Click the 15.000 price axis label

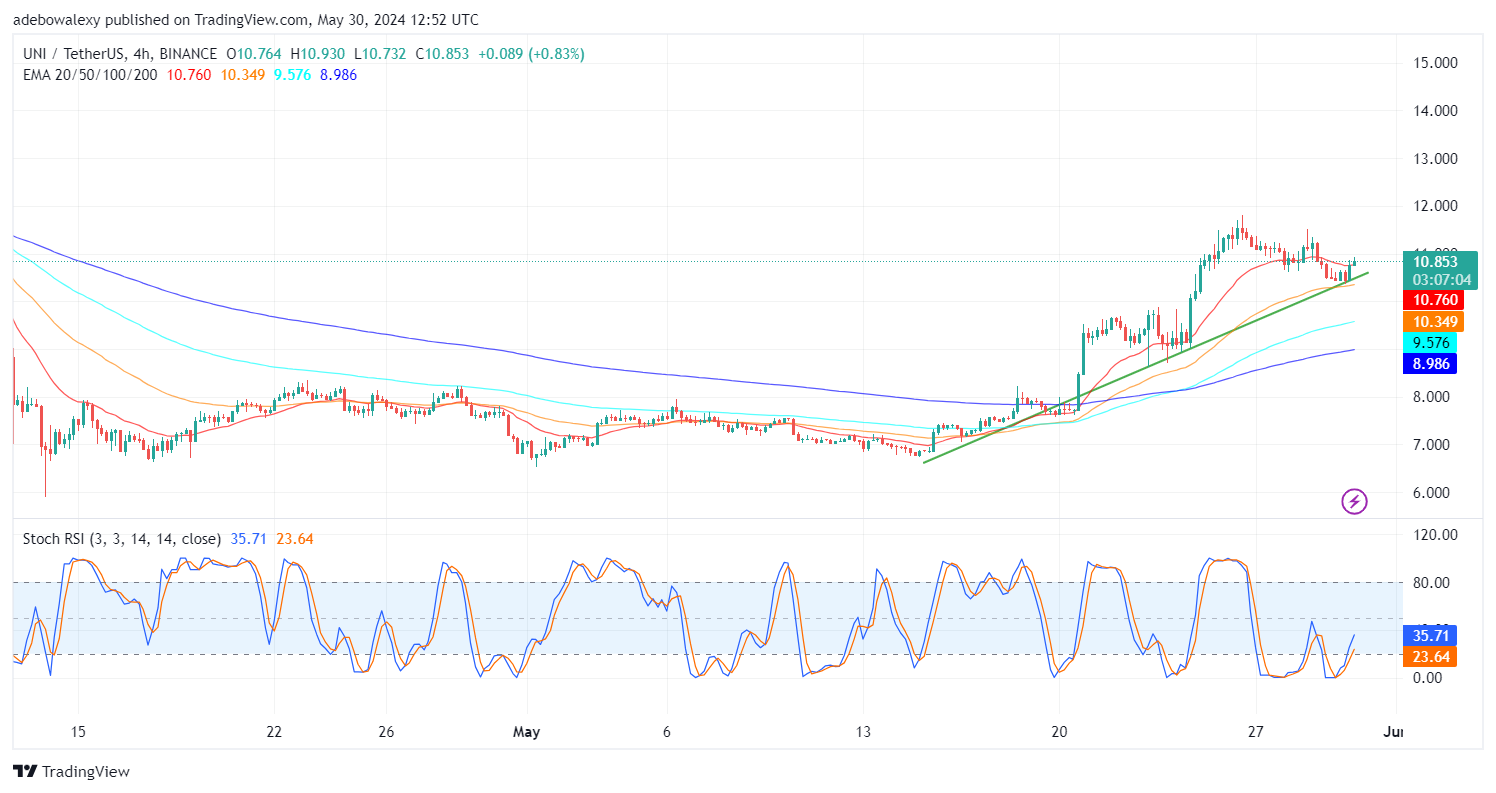[x=1433, y=63]
